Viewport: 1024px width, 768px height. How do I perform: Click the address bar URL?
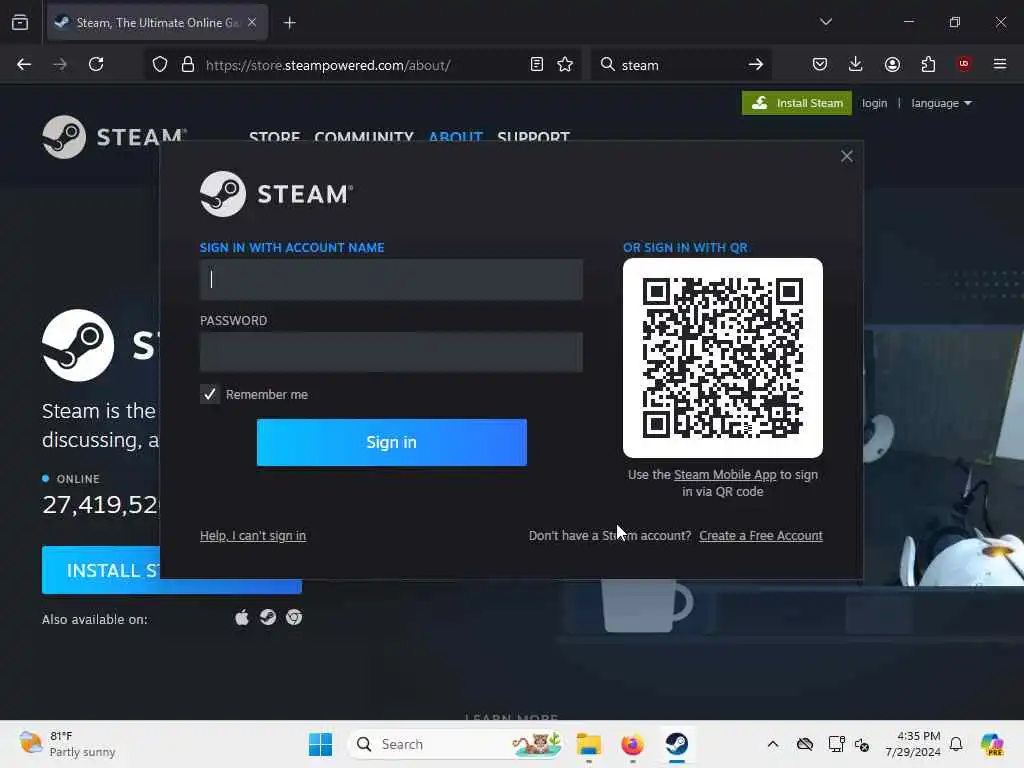[328, 65]
